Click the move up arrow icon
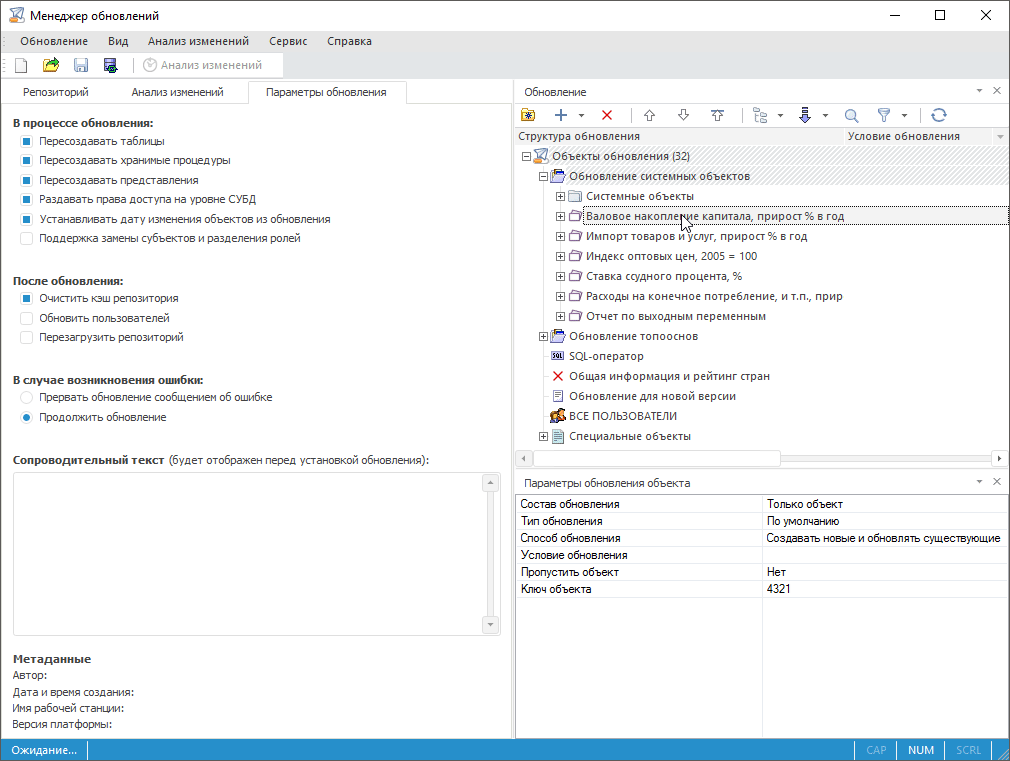Screen dimensions: 1010x761 (649, 115)
